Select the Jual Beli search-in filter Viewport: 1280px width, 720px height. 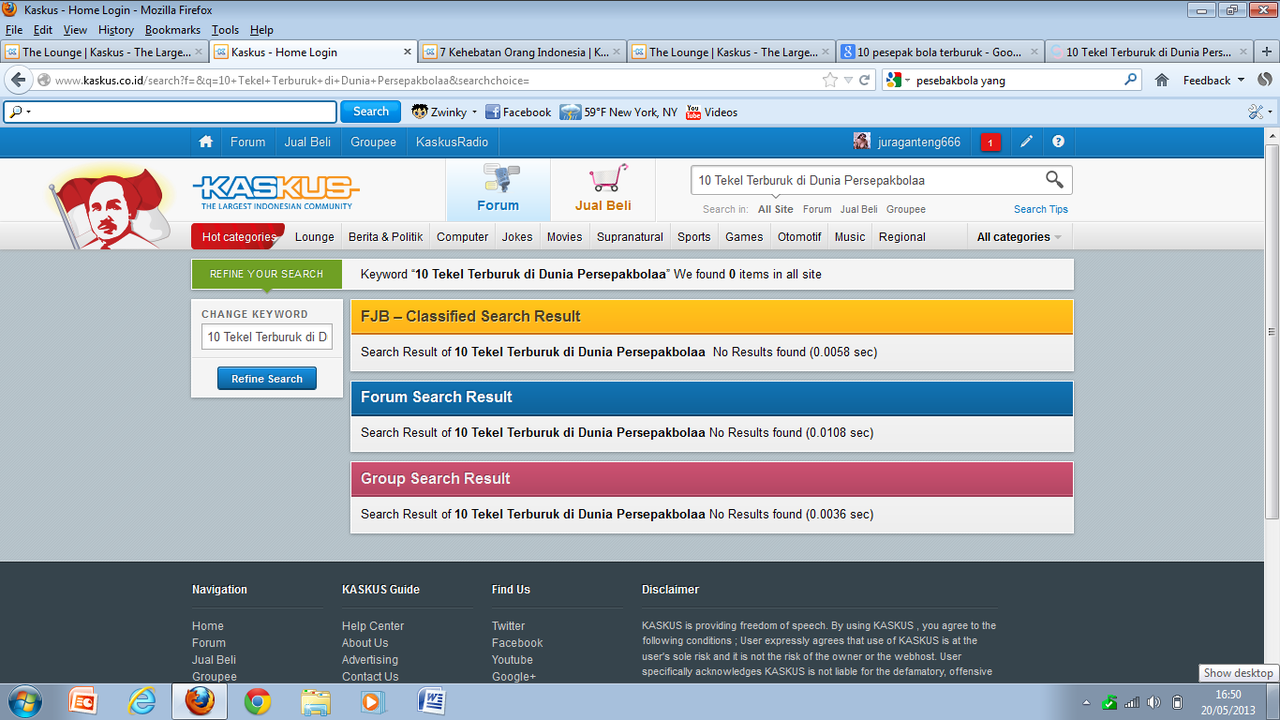(859, 209)
